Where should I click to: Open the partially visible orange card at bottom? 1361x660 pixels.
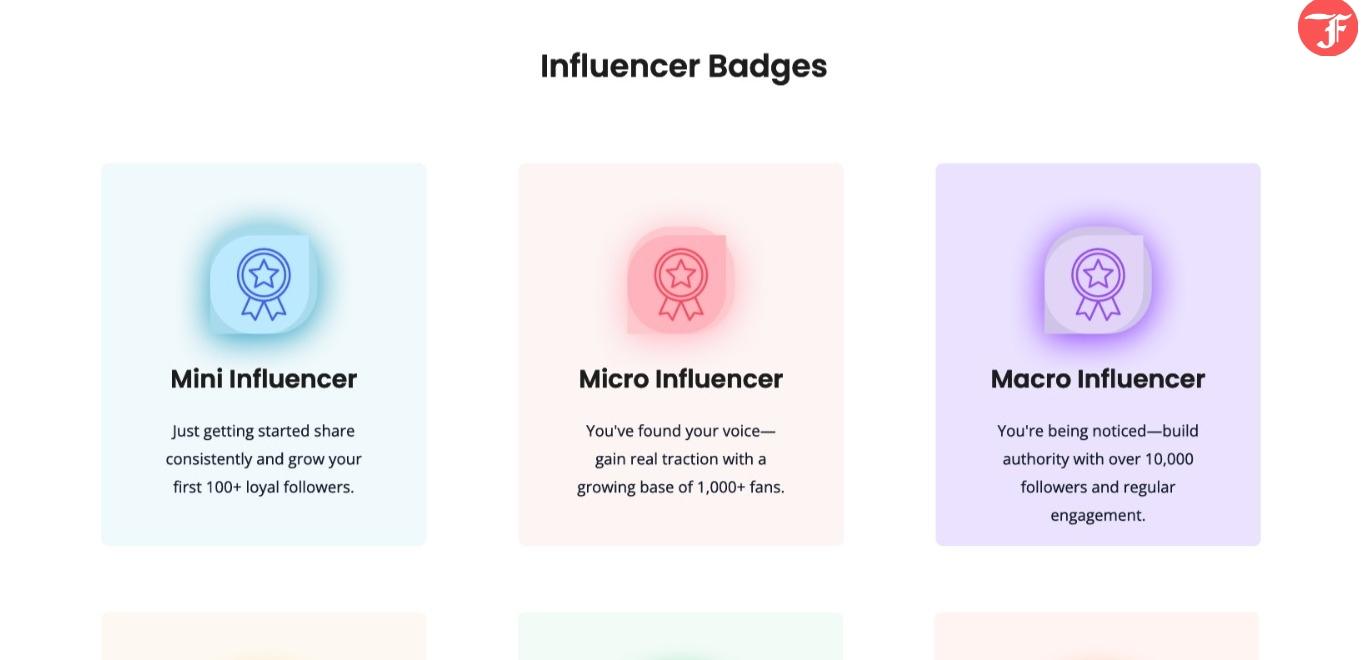(x=264, y=636)
